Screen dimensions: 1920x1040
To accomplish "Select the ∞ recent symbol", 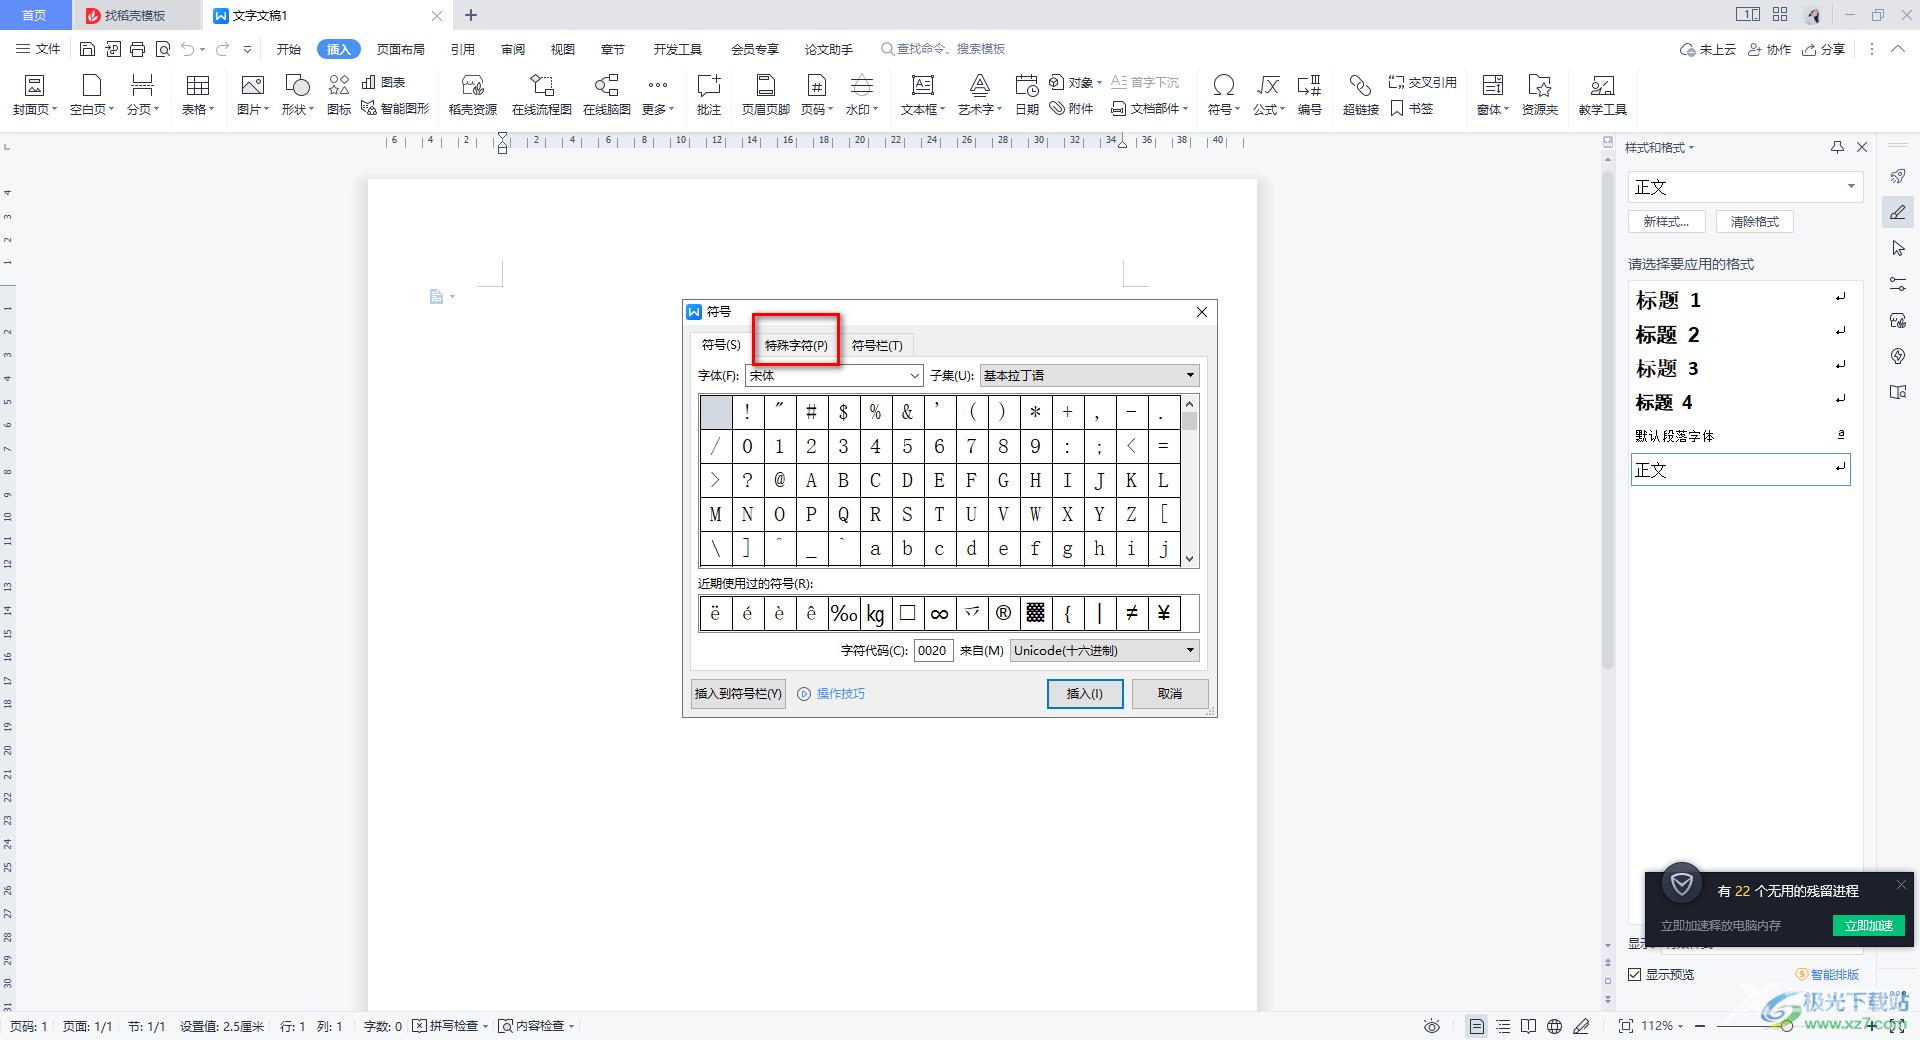I will 939,614.
